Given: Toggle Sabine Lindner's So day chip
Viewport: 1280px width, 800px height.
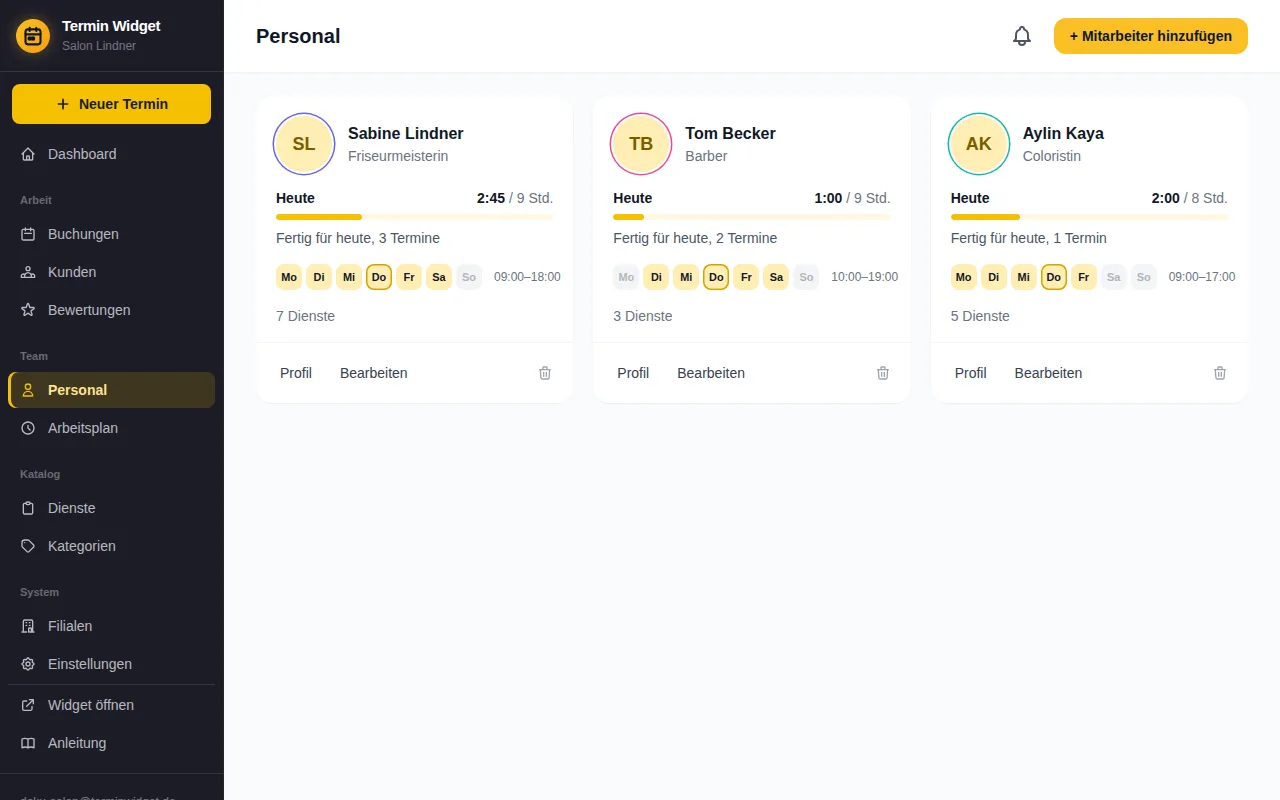Looking at the screenshot, I should tap(469, 277).
